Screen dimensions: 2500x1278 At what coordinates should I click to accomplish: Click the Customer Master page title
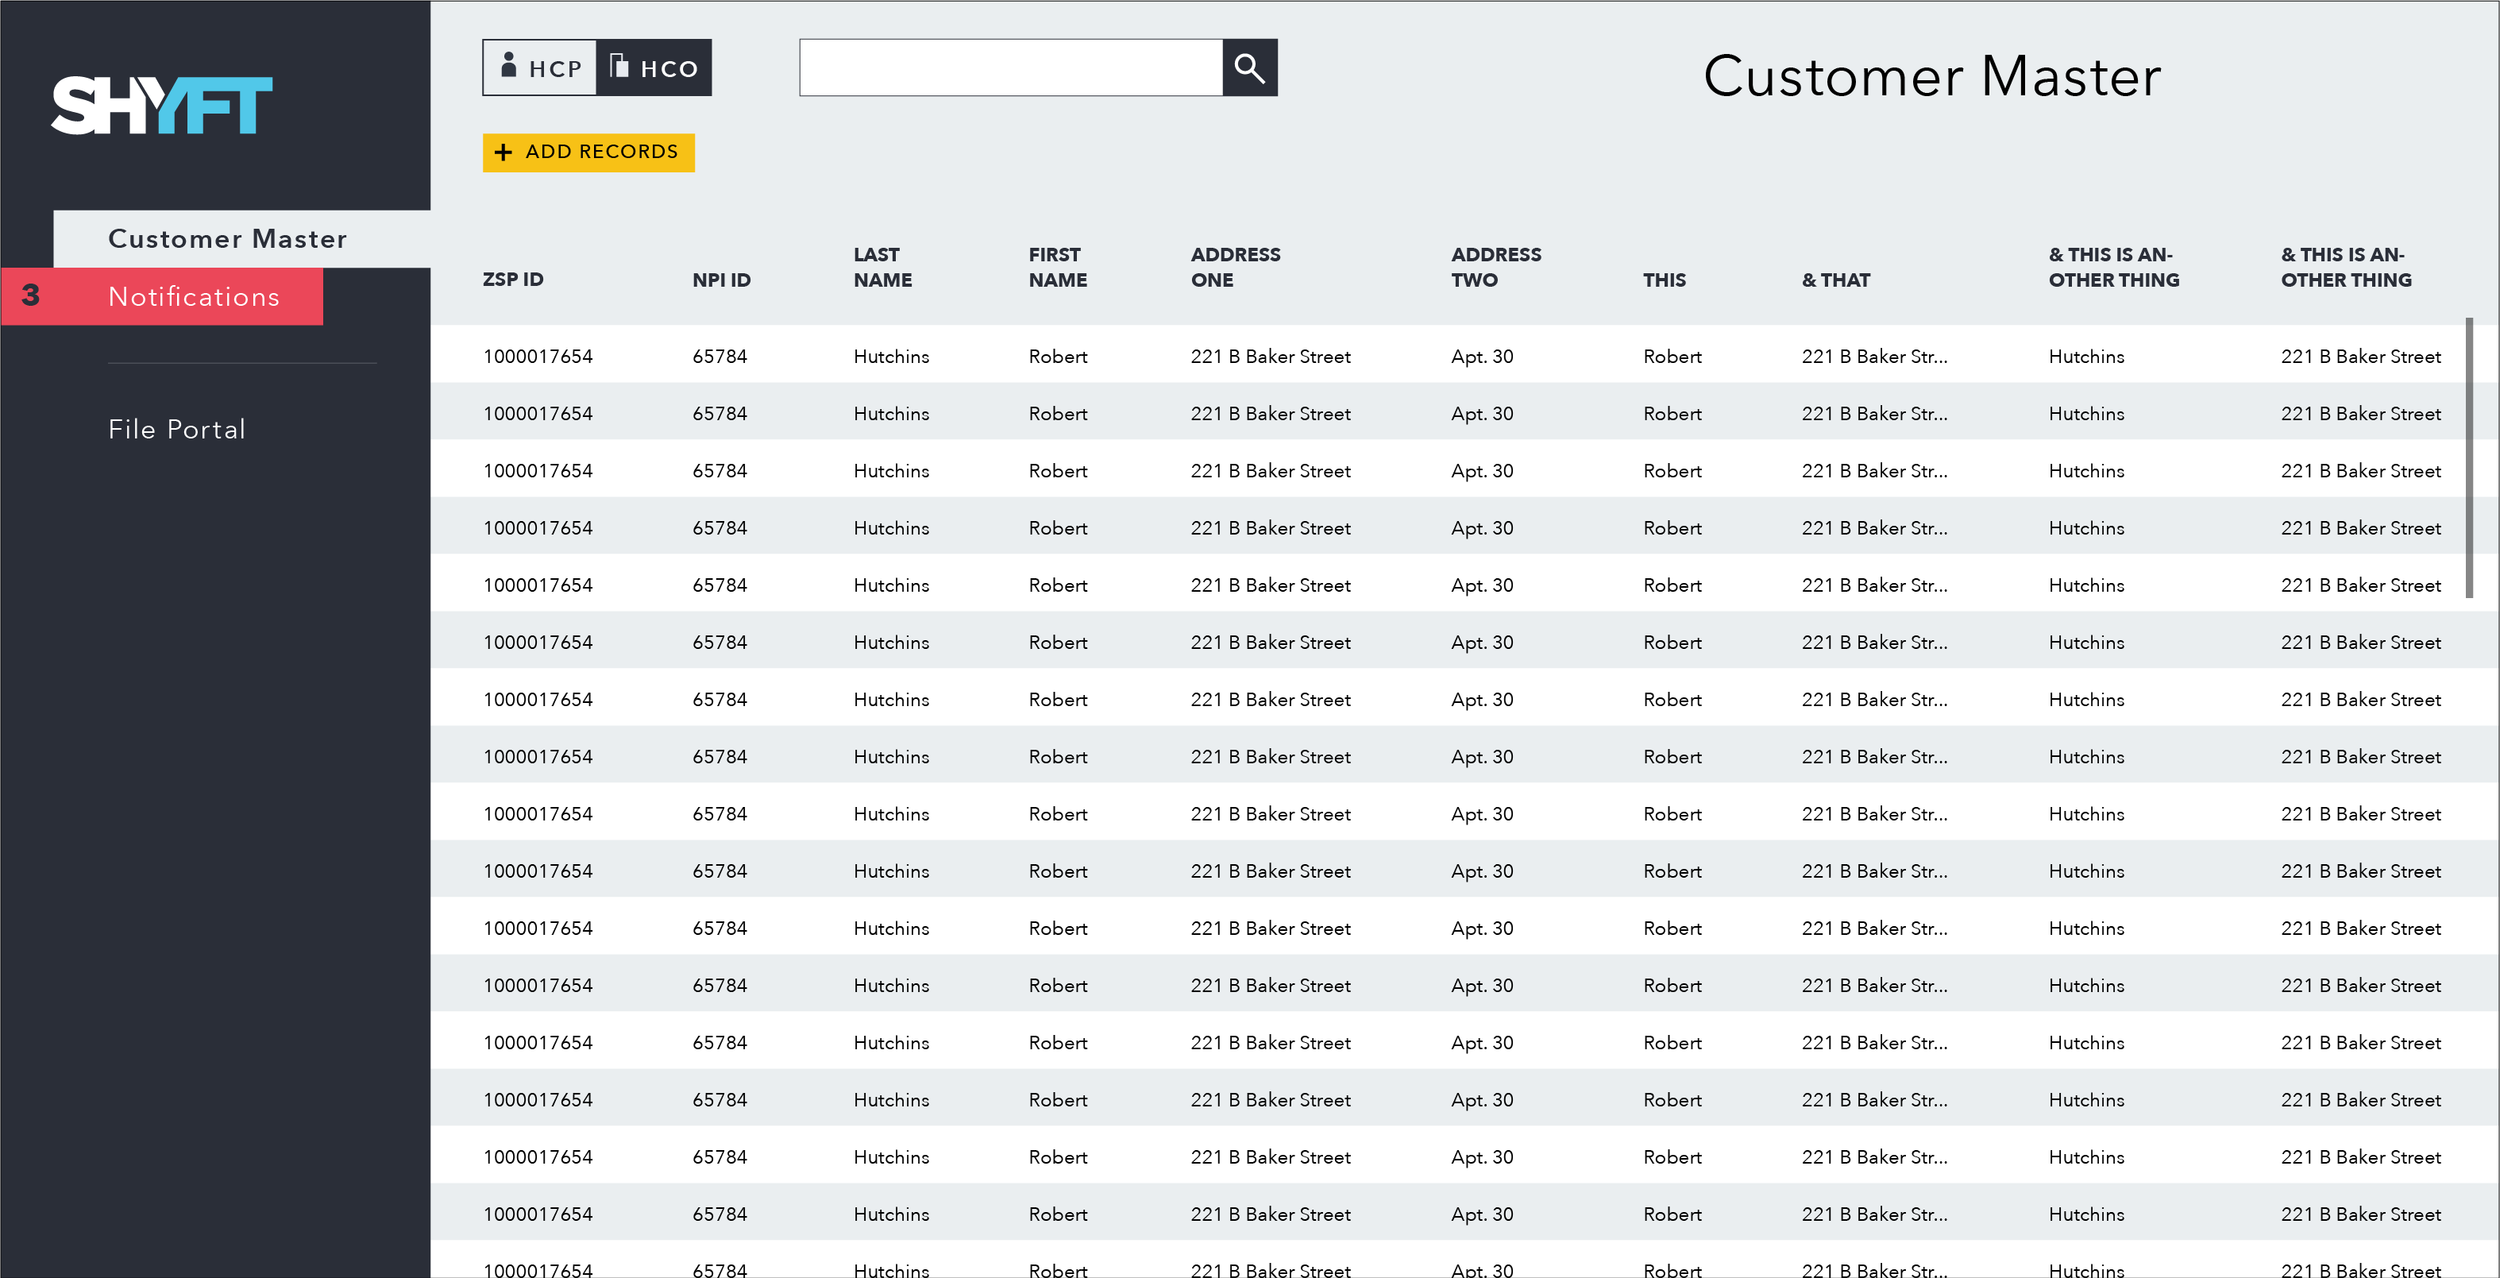[x=1932, y=77]
